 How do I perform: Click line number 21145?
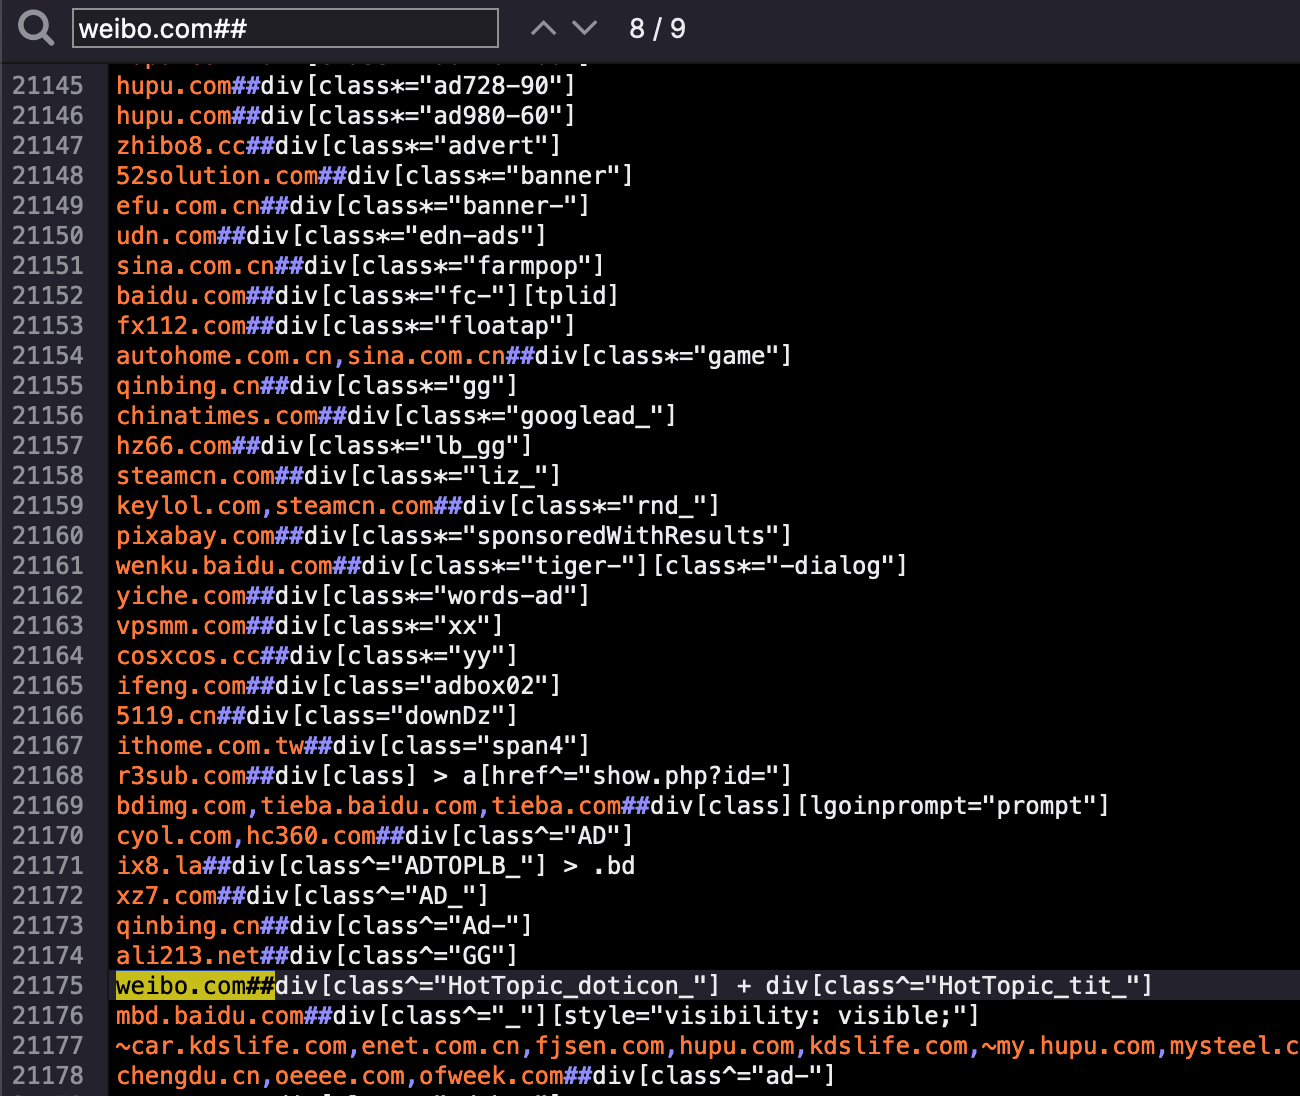click(48, 85)
